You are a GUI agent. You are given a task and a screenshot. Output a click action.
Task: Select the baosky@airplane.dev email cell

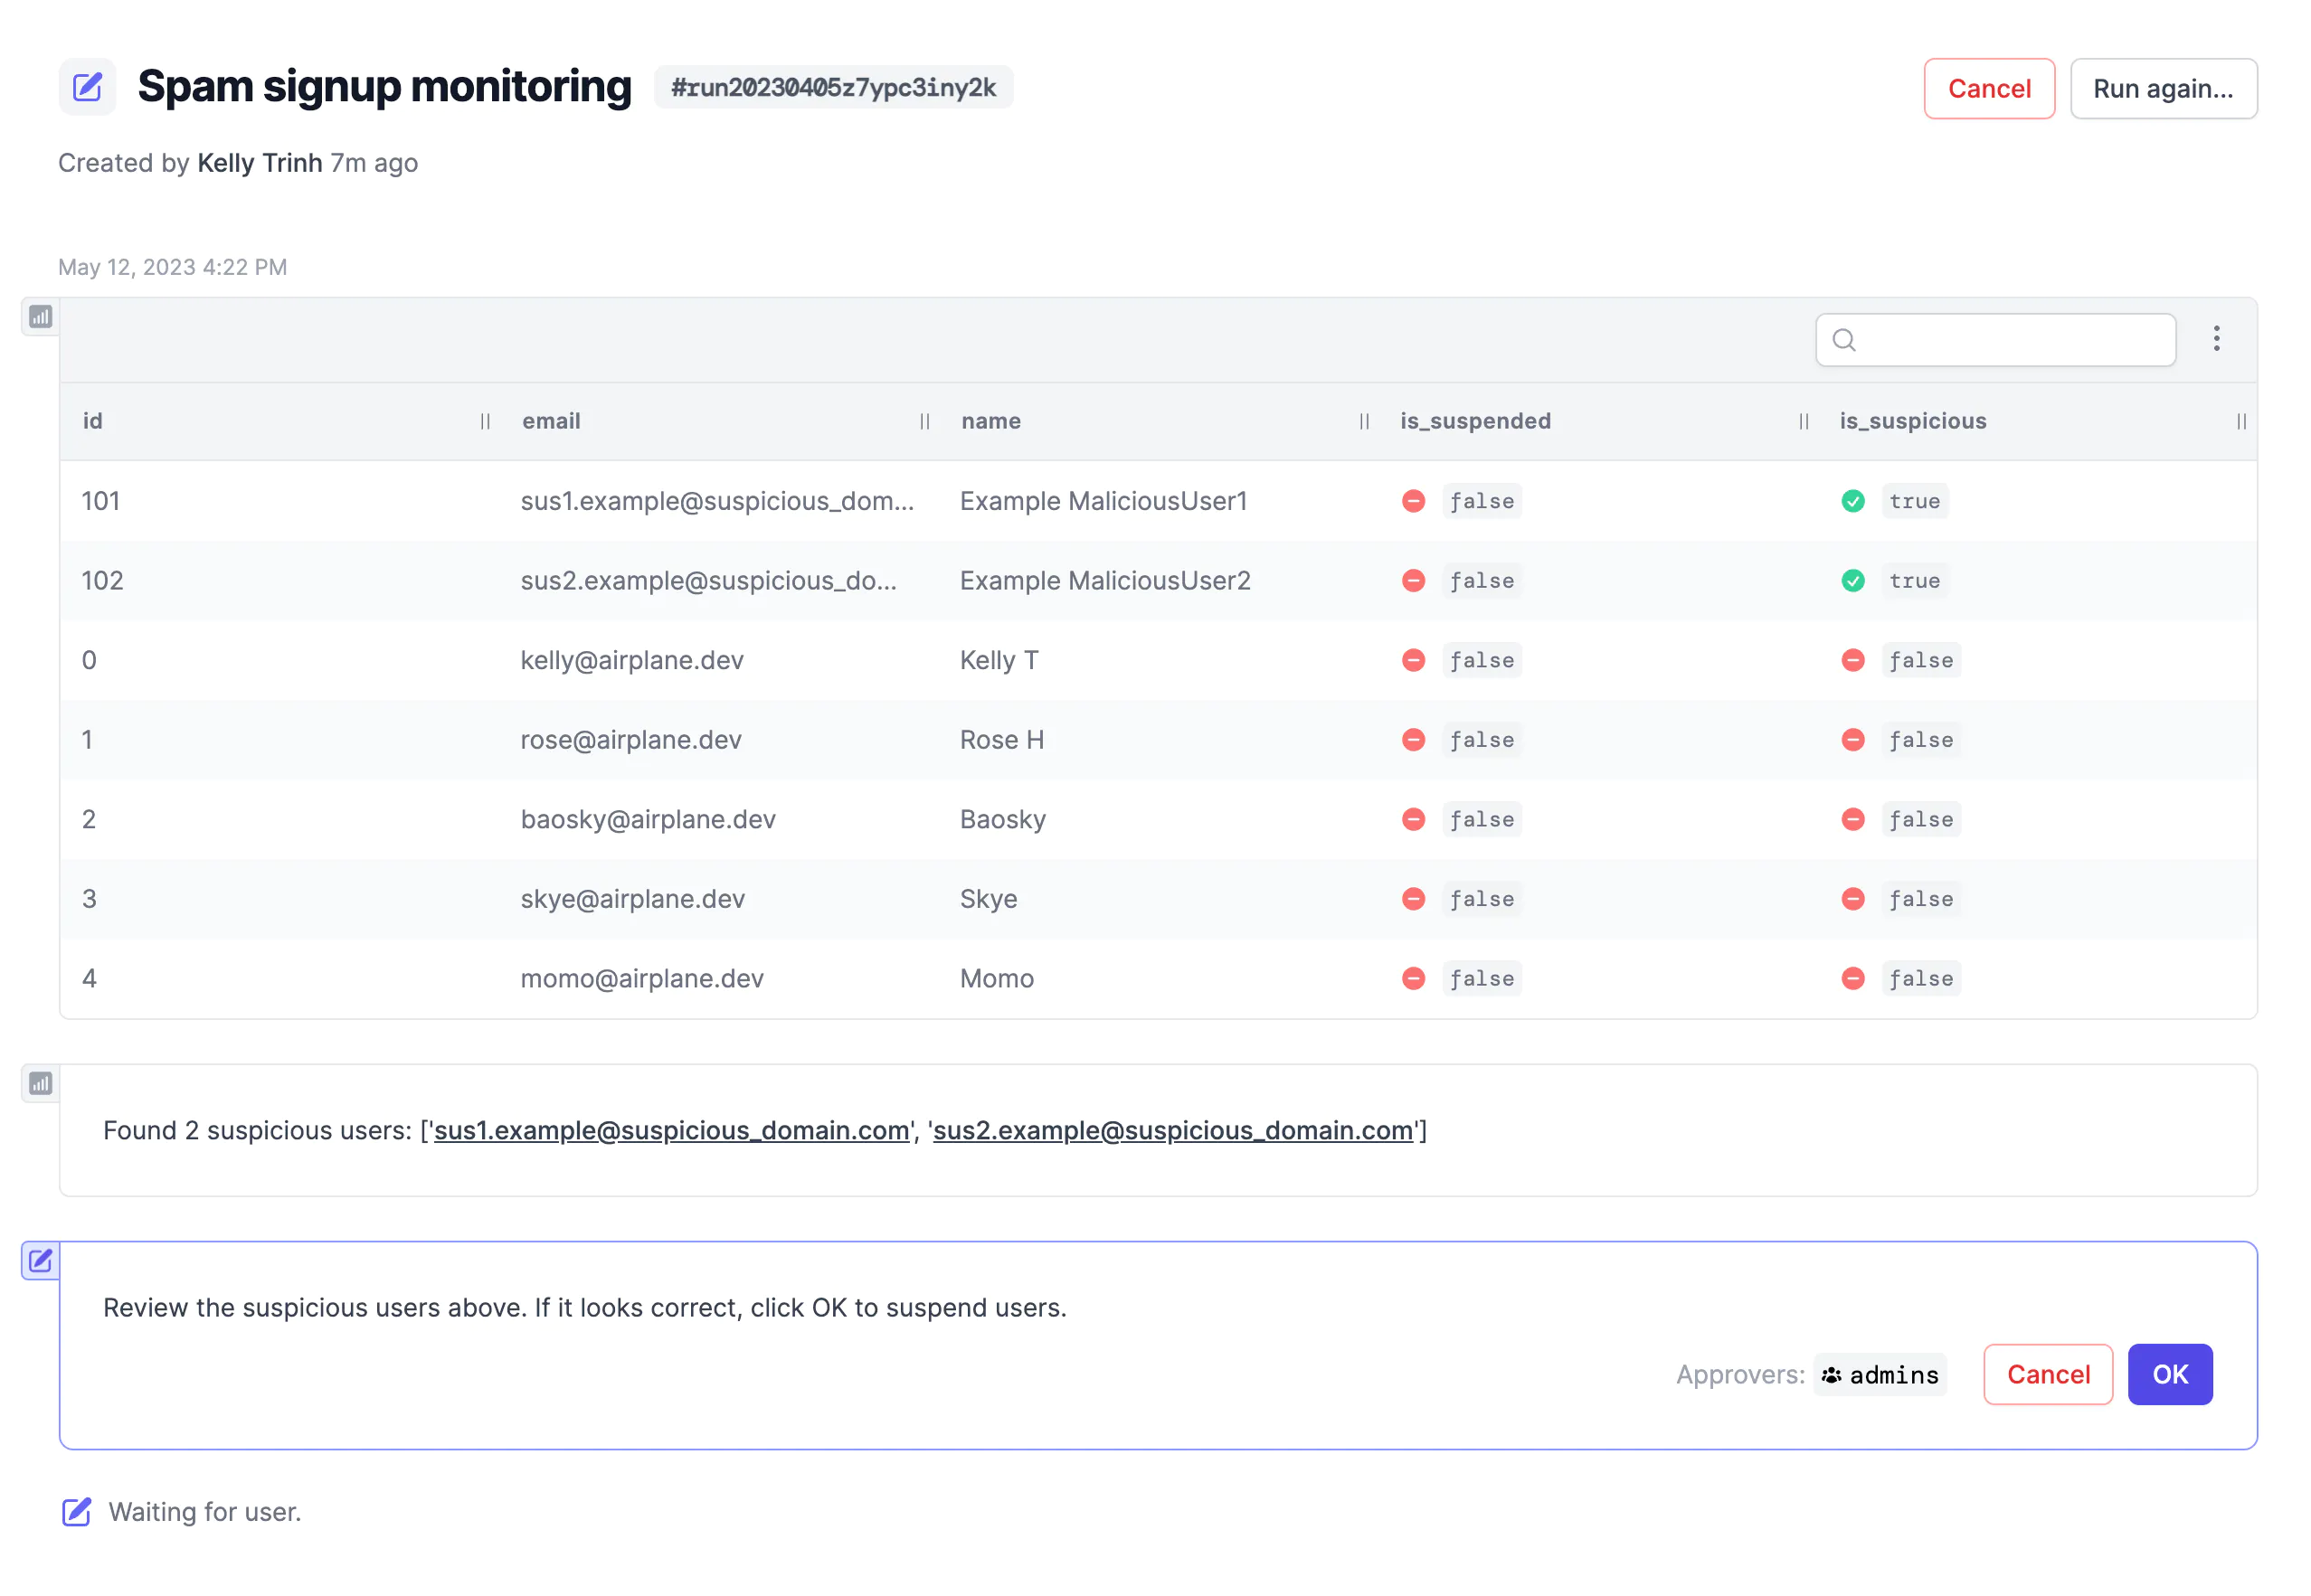pyautogui.click(x=647, y=819)
